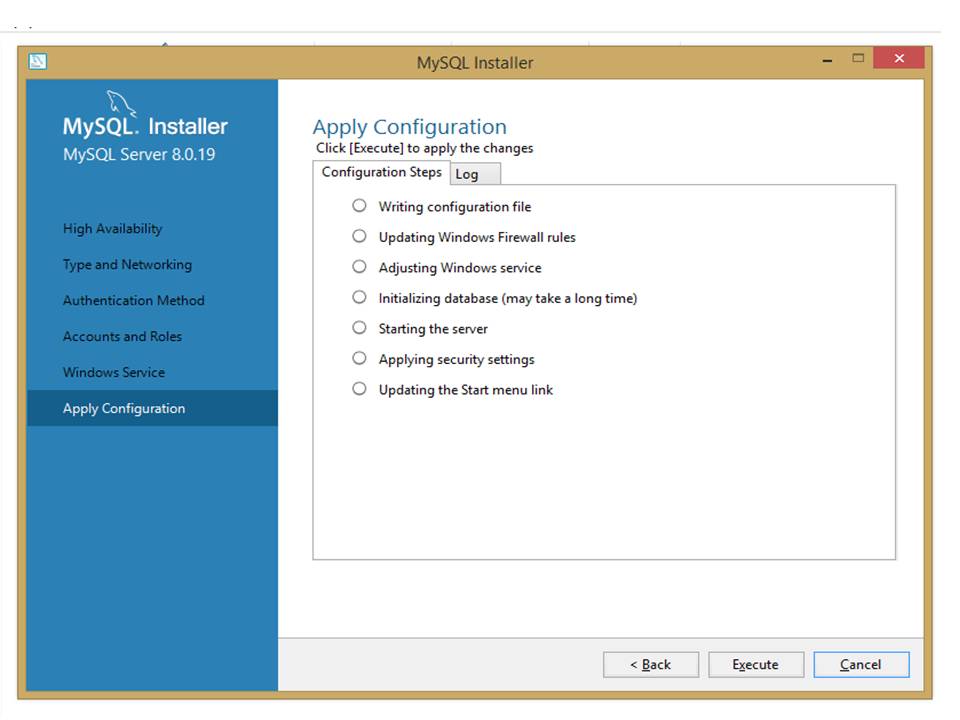Click 'Click [Execute] to apply the changes' text
Screen dimensions: 960x720
click(x=424, y=148)
